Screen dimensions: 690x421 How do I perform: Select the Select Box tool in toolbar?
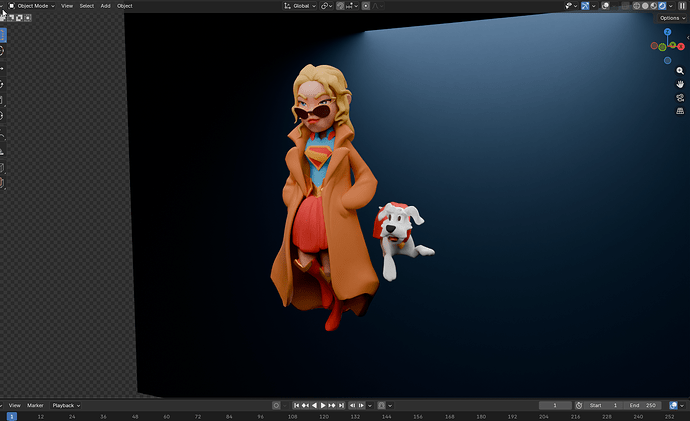[x=3, y=35]
